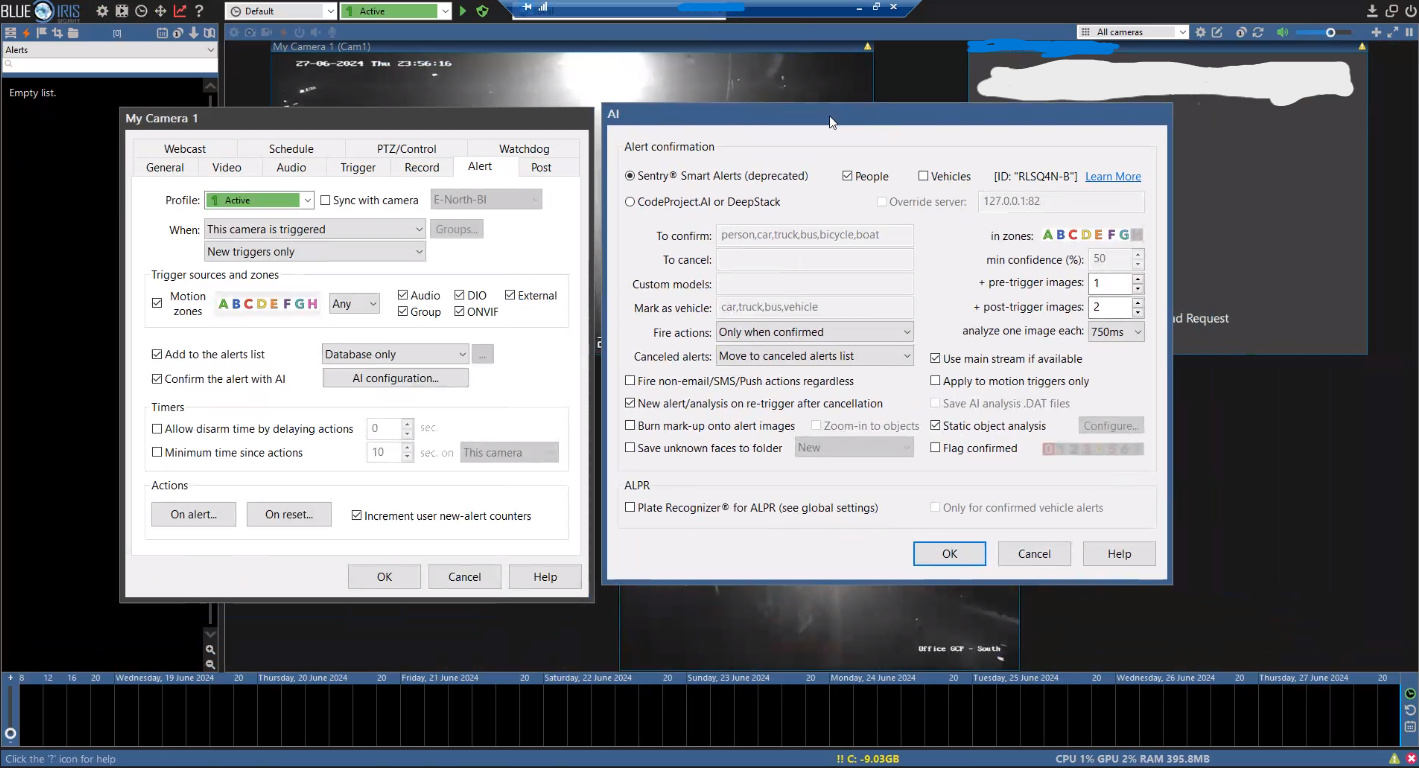This screenshot has height=768, width=1419.
Task: Click the edit layout pencil icon
Action: click(1217, 32)
